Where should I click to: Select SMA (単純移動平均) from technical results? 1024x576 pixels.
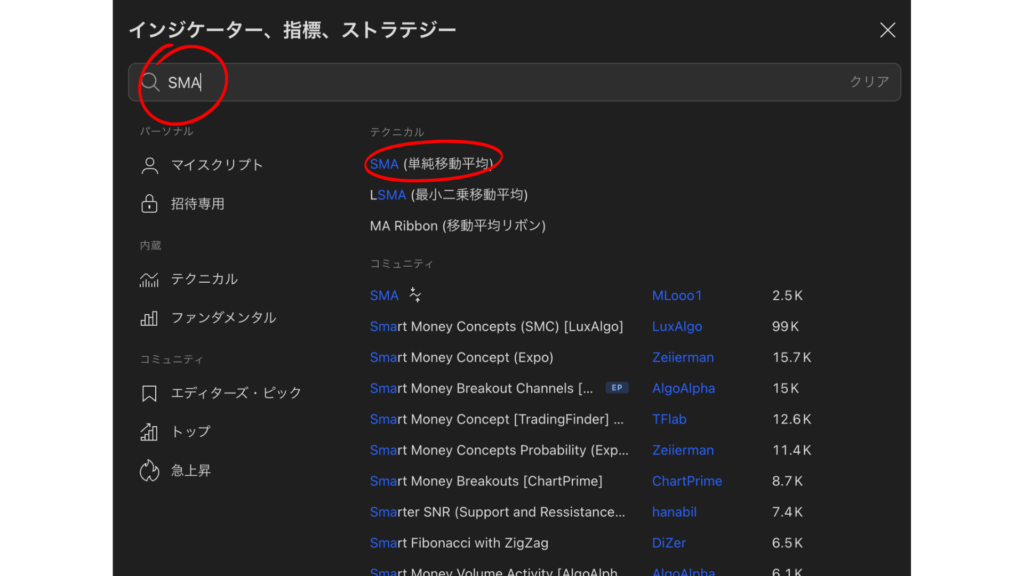pyautogui.click(x=431, y=164)
